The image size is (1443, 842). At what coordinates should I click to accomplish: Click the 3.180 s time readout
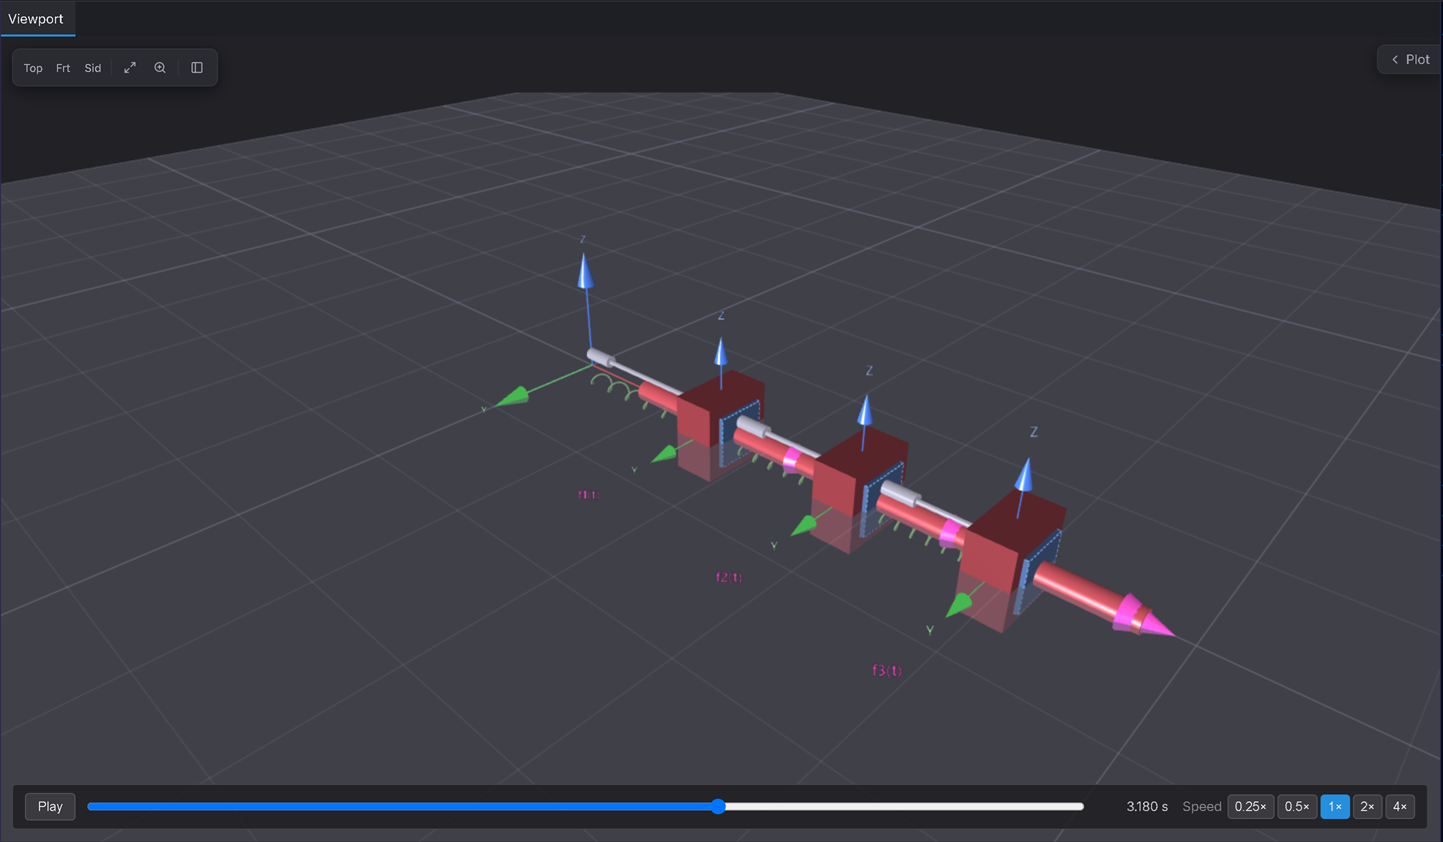[1147, 806]
